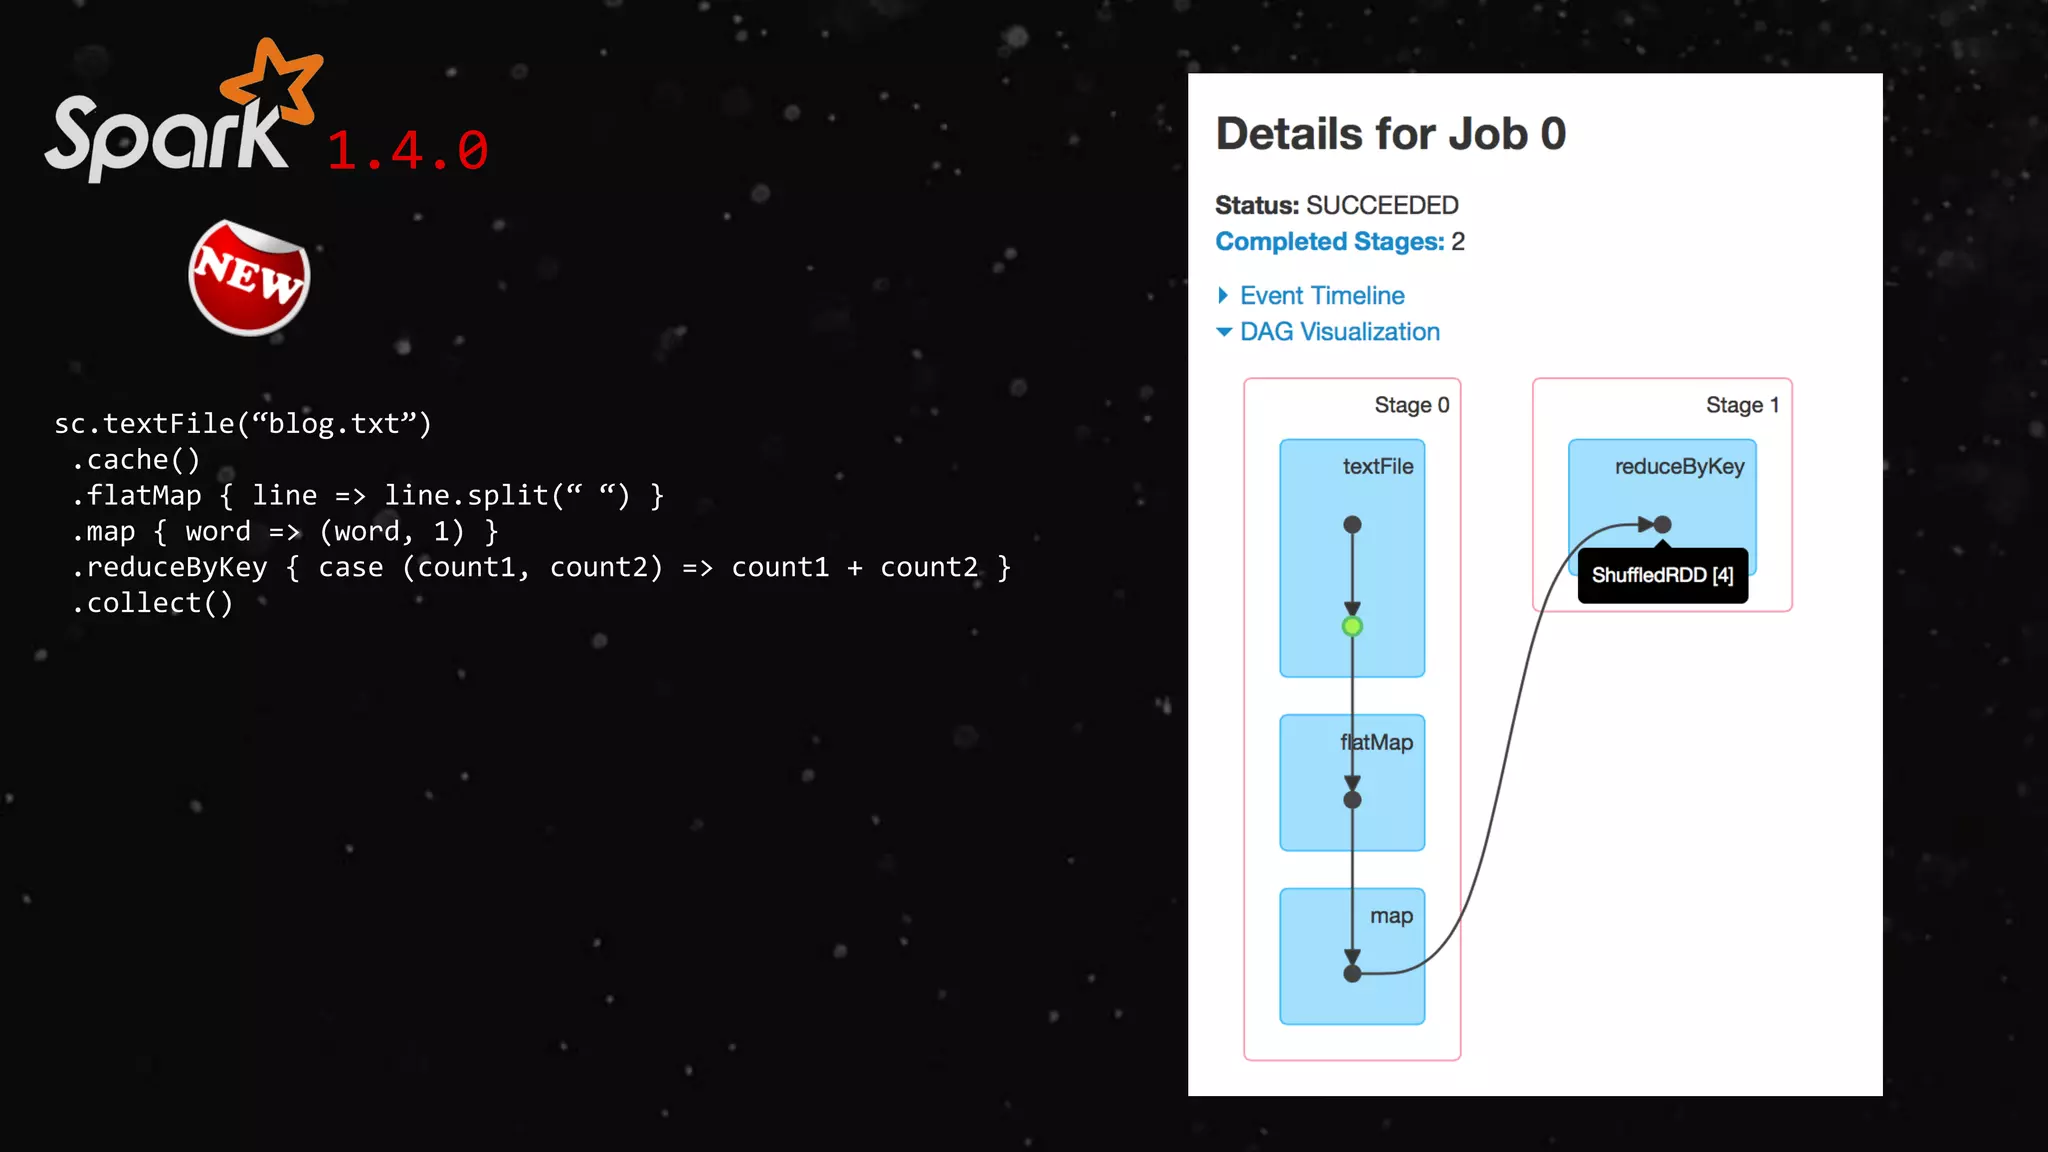2048x1152 pixels.
Task: Click the red NEW sticker badge
Action: click(x=249, y=278)
